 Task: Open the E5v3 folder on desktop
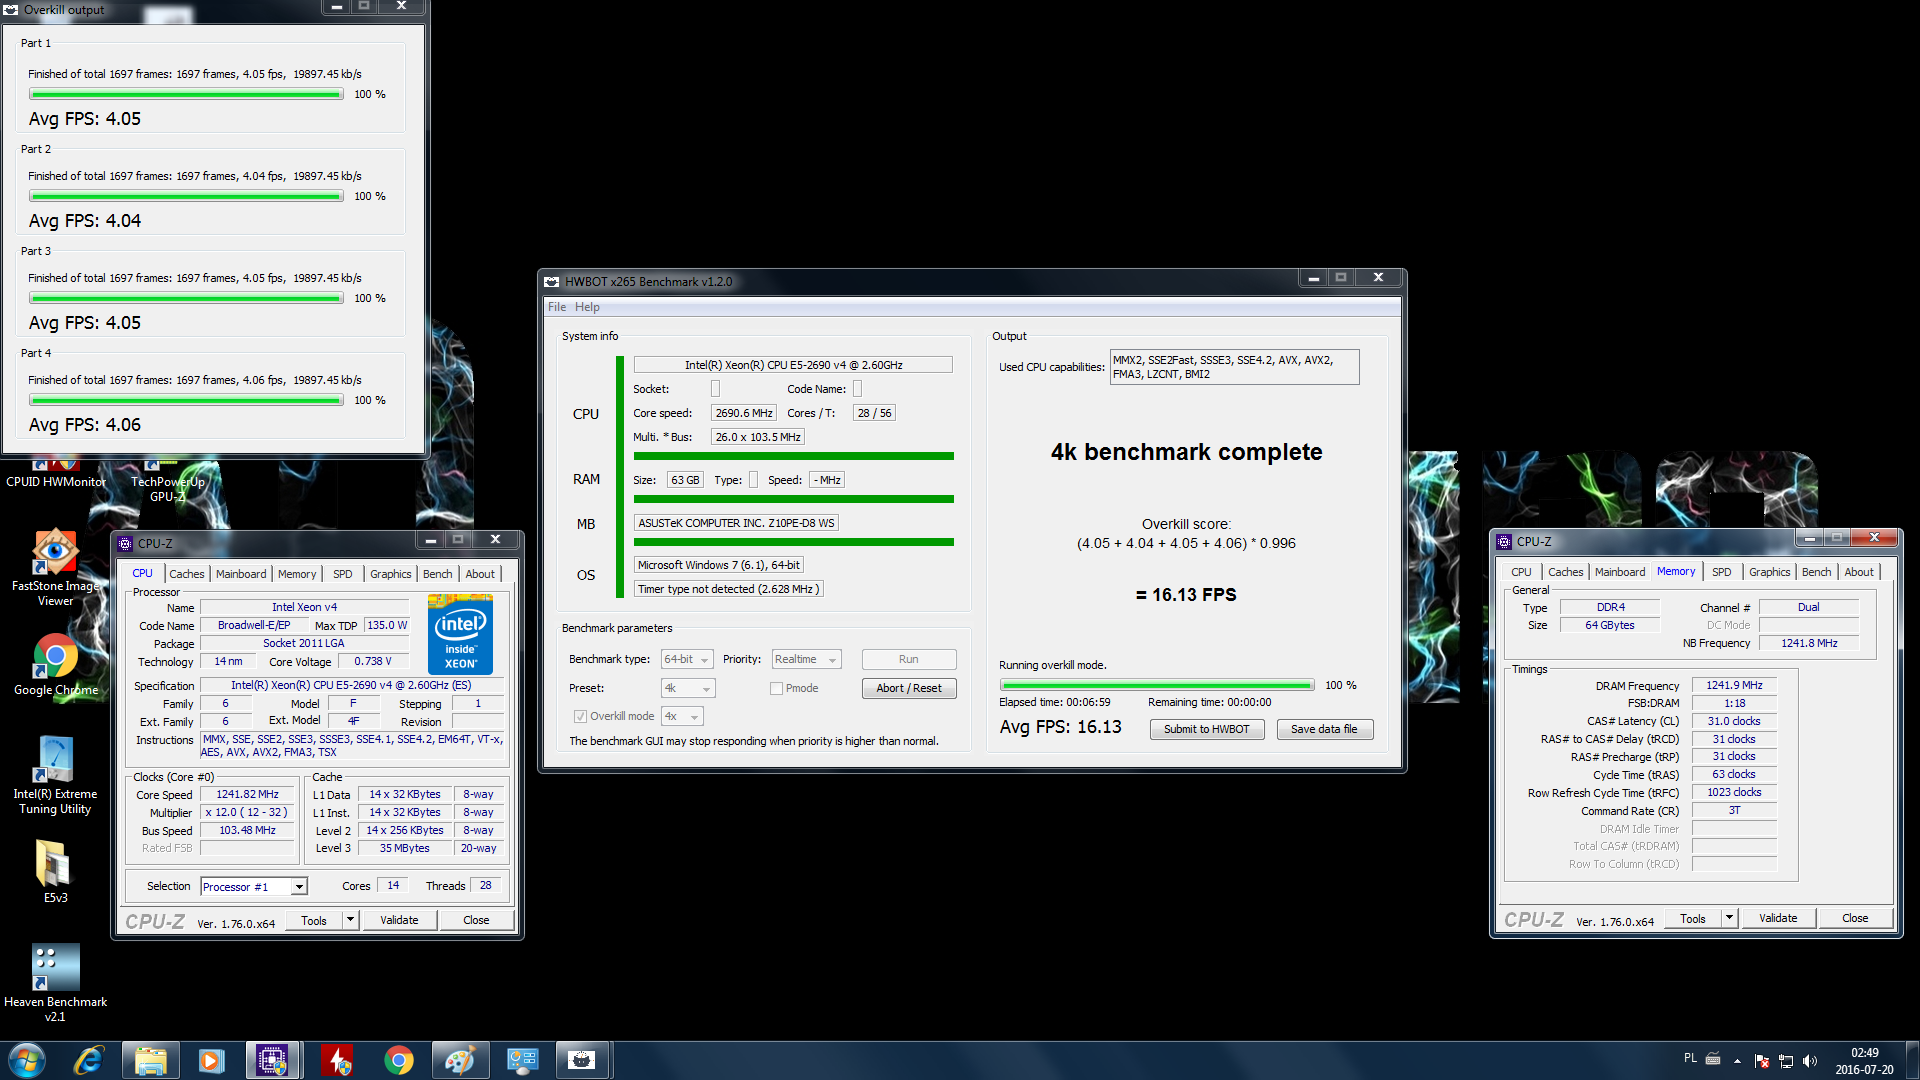pos(55,872)
